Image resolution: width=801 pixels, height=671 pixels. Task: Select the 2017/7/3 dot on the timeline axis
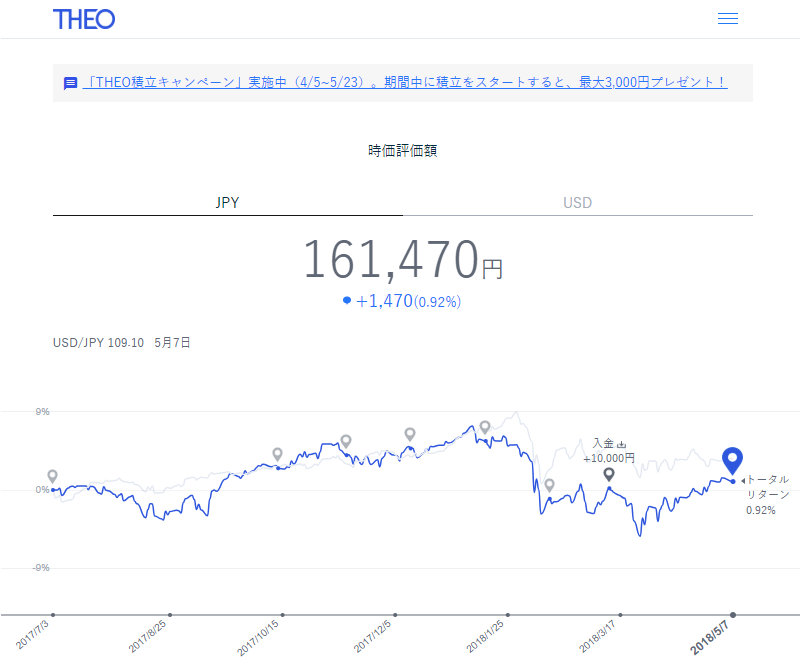(53, 615)
